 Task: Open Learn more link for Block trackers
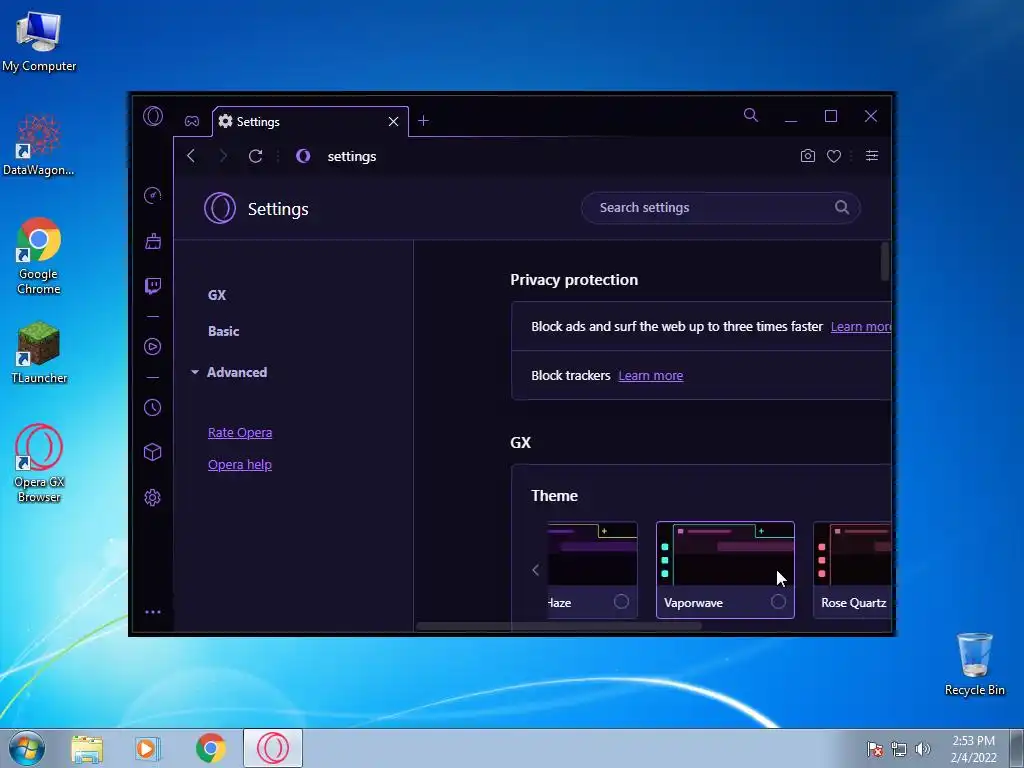click(650, 376)
